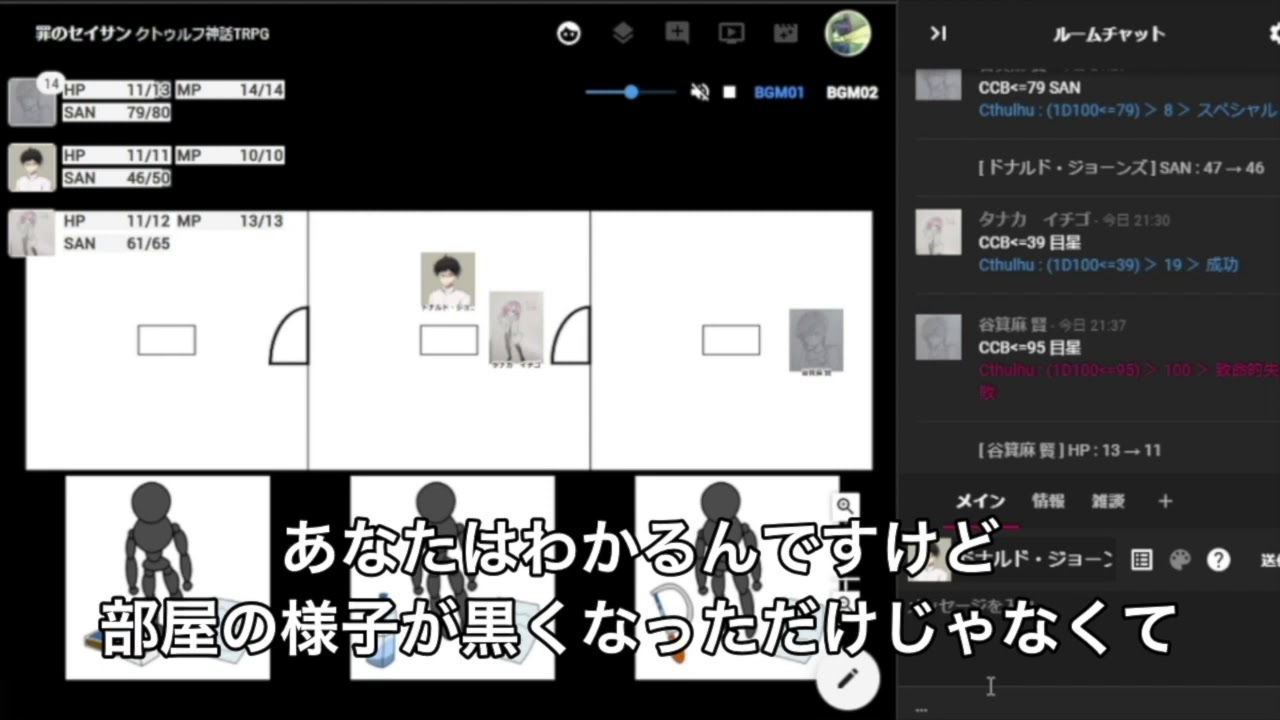This screenshot has height=720, width=1280.
Task: Click the speaker name field ドナルド・ジョーン
Action: [x=1035, y=559]
